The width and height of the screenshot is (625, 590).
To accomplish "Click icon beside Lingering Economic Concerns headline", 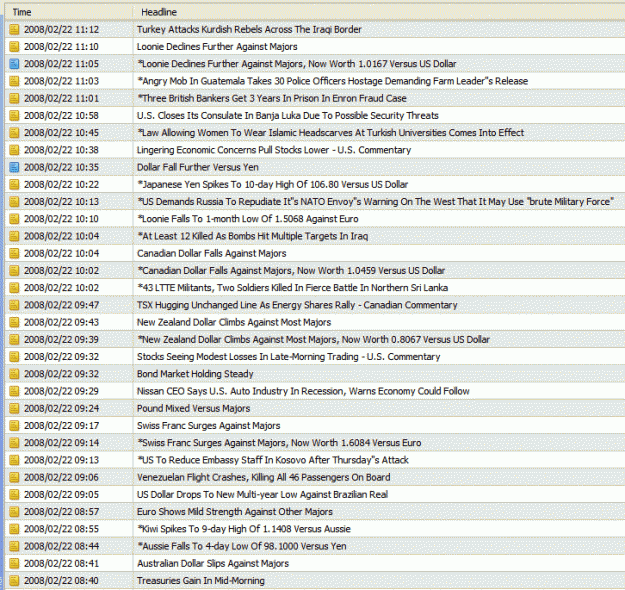I will [14, 150].
